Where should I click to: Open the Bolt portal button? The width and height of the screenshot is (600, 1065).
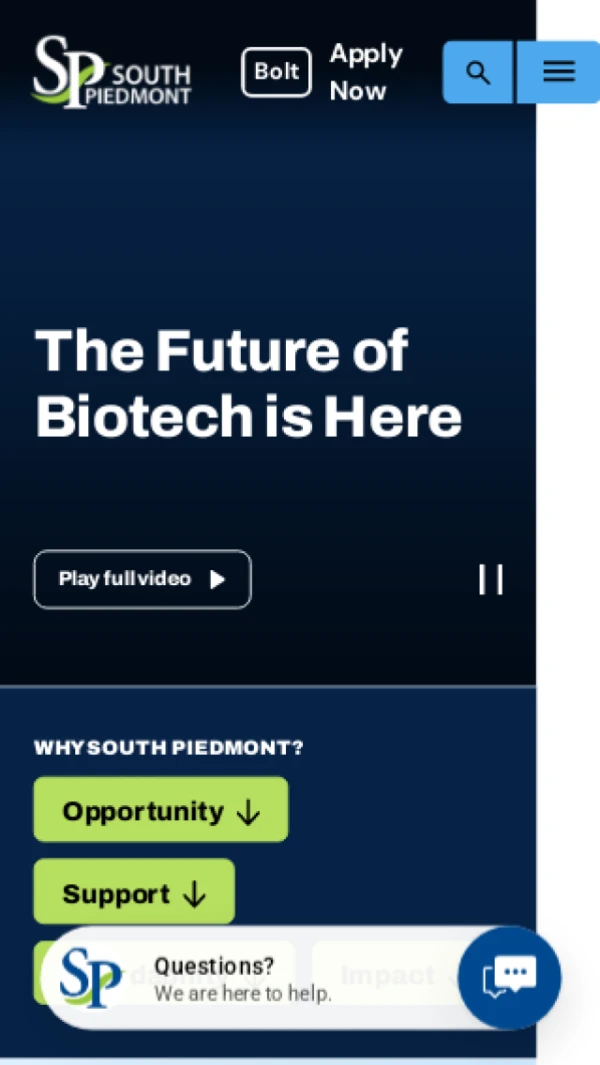[277, 72]
